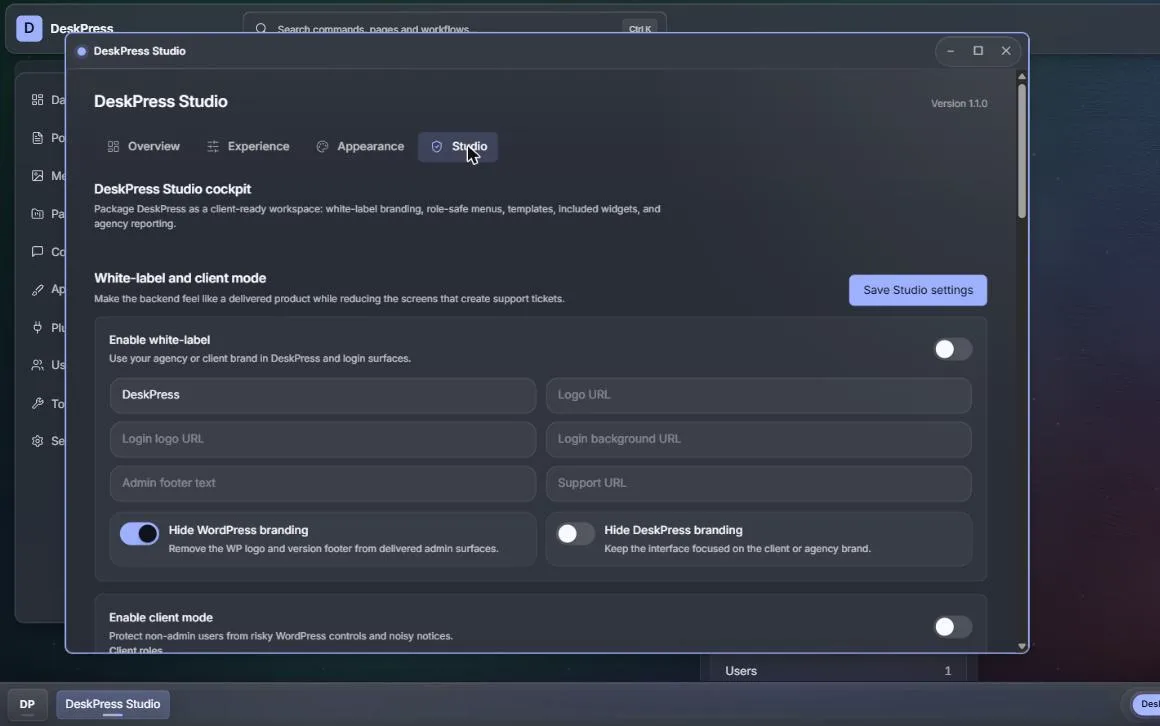This screenshot has width=1160, height=726.
Task: Click the Login background URL field
Action: point(758,440)
